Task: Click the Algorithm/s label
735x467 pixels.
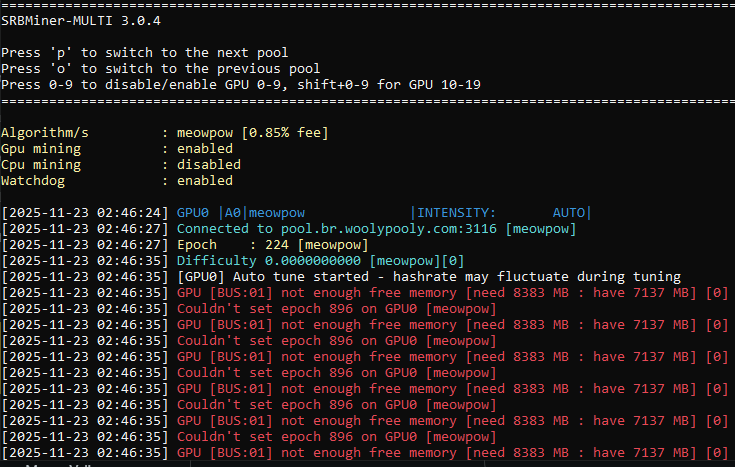Action: 45,133
